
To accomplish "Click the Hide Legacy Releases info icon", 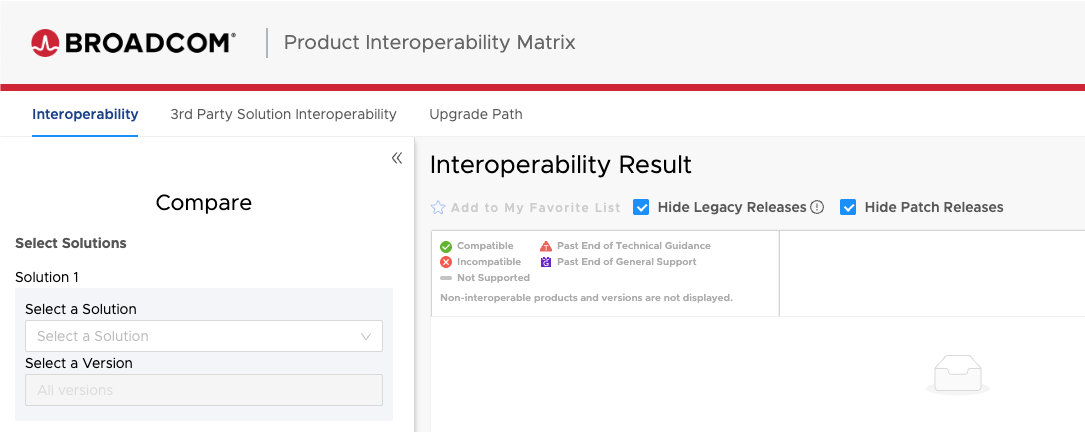I will click(817, 207).
